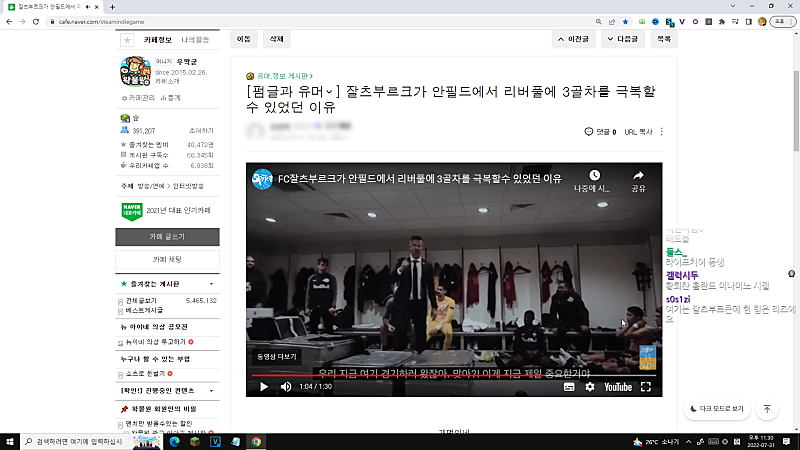Toggle subtitles on the YouTube player

click(569, 387)
